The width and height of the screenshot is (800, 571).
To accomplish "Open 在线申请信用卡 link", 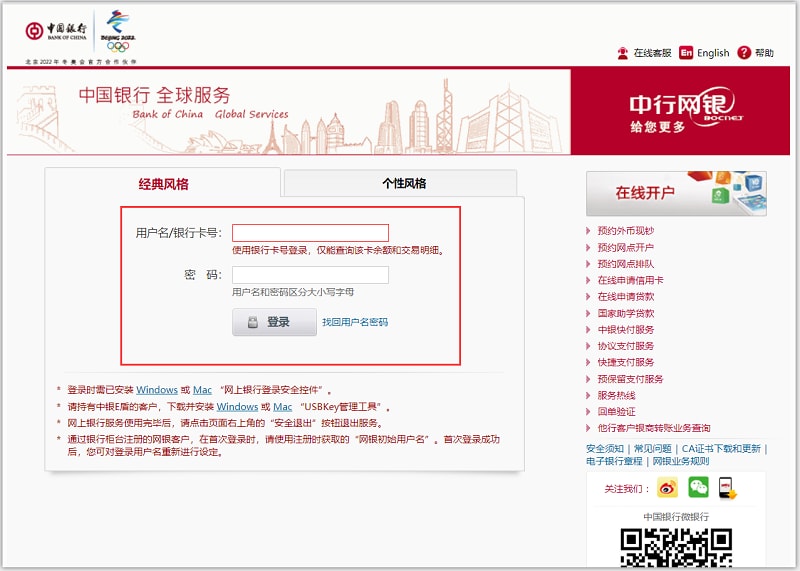I will (x=630, y=280).
